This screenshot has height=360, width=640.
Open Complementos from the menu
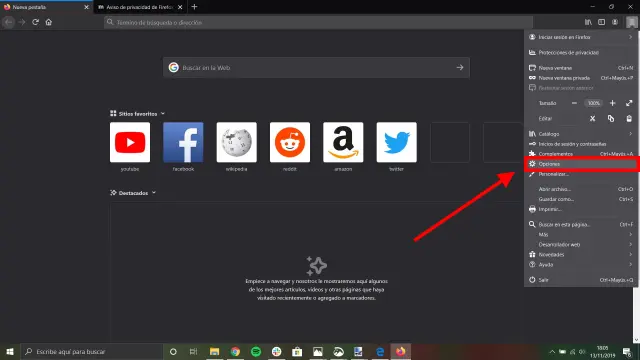581,154
